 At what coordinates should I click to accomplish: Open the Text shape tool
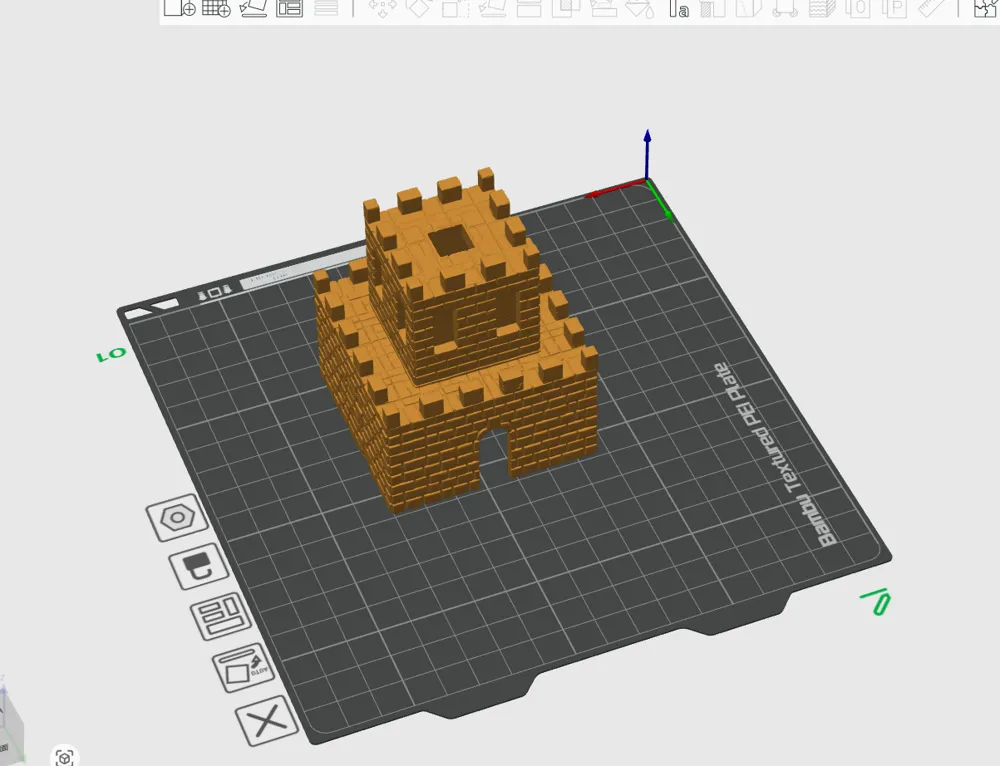tap(679, 8)
